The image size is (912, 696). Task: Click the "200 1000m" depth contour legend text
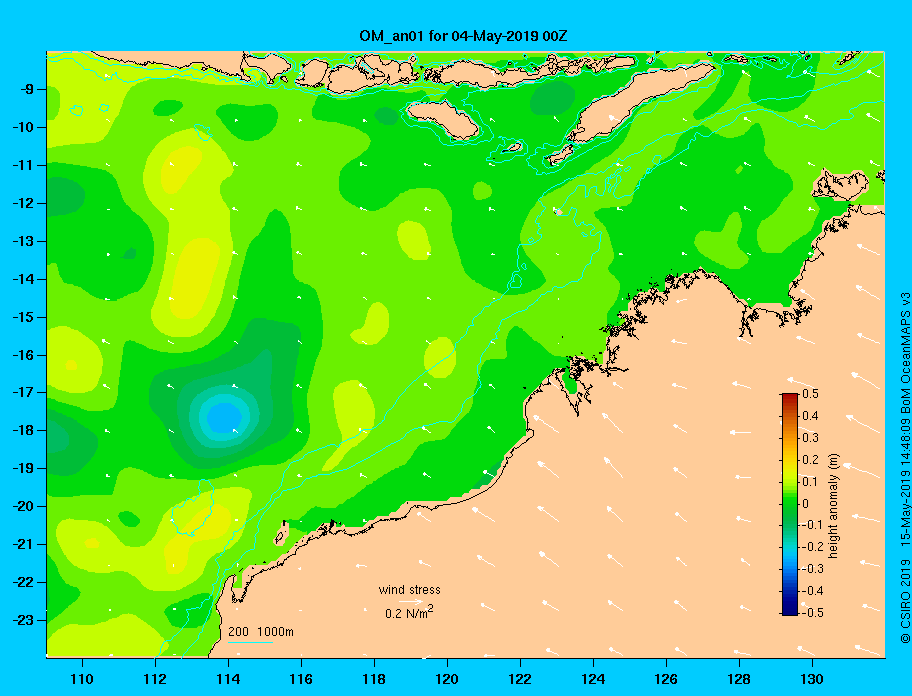tap(261, 632)
